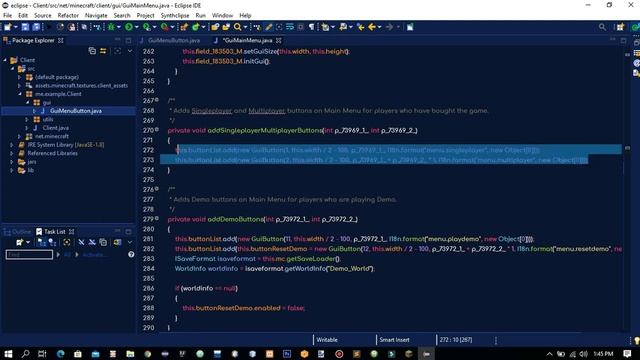Toggle Word Wrap toolbar icon
Image resolution: width=640 pixels, height=360 pixels.
pyautogui.click(x=290, y=27)
